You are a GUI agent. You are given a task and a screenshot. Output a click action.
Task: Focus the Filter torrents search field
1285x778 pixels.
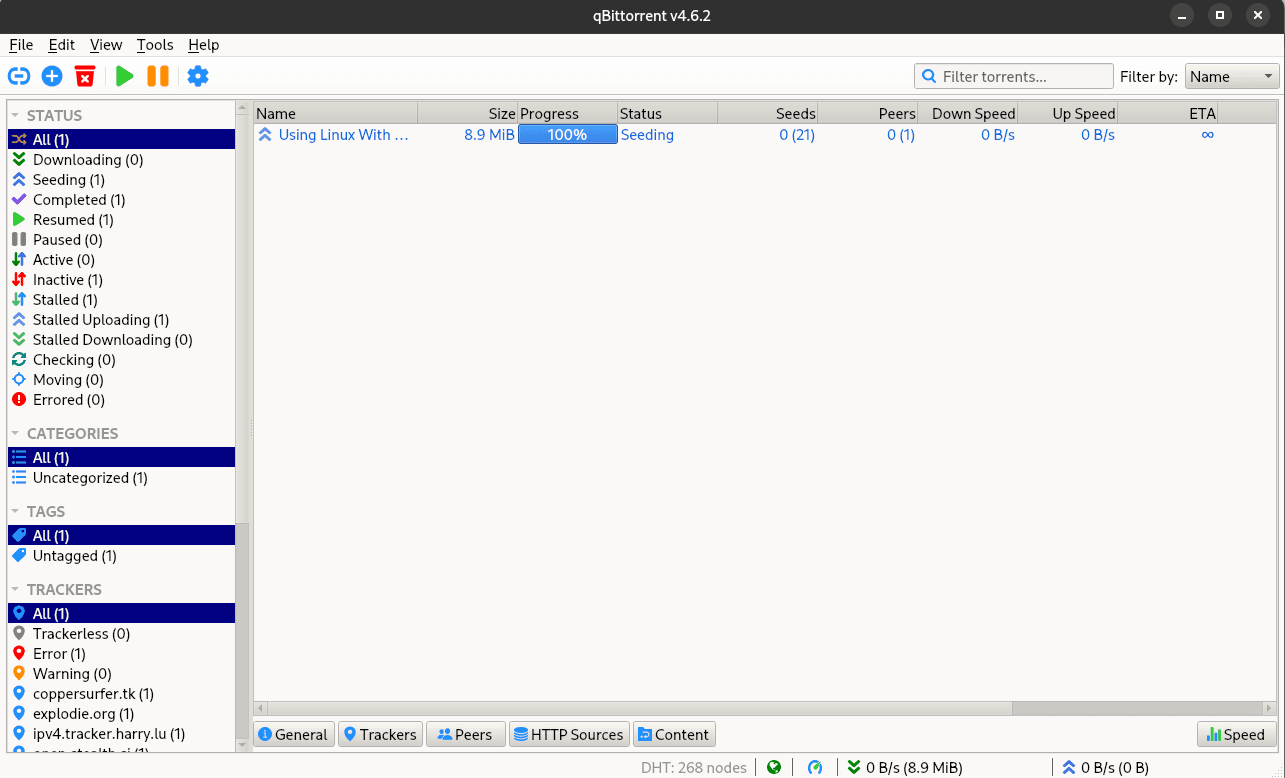click(1014, 76)
